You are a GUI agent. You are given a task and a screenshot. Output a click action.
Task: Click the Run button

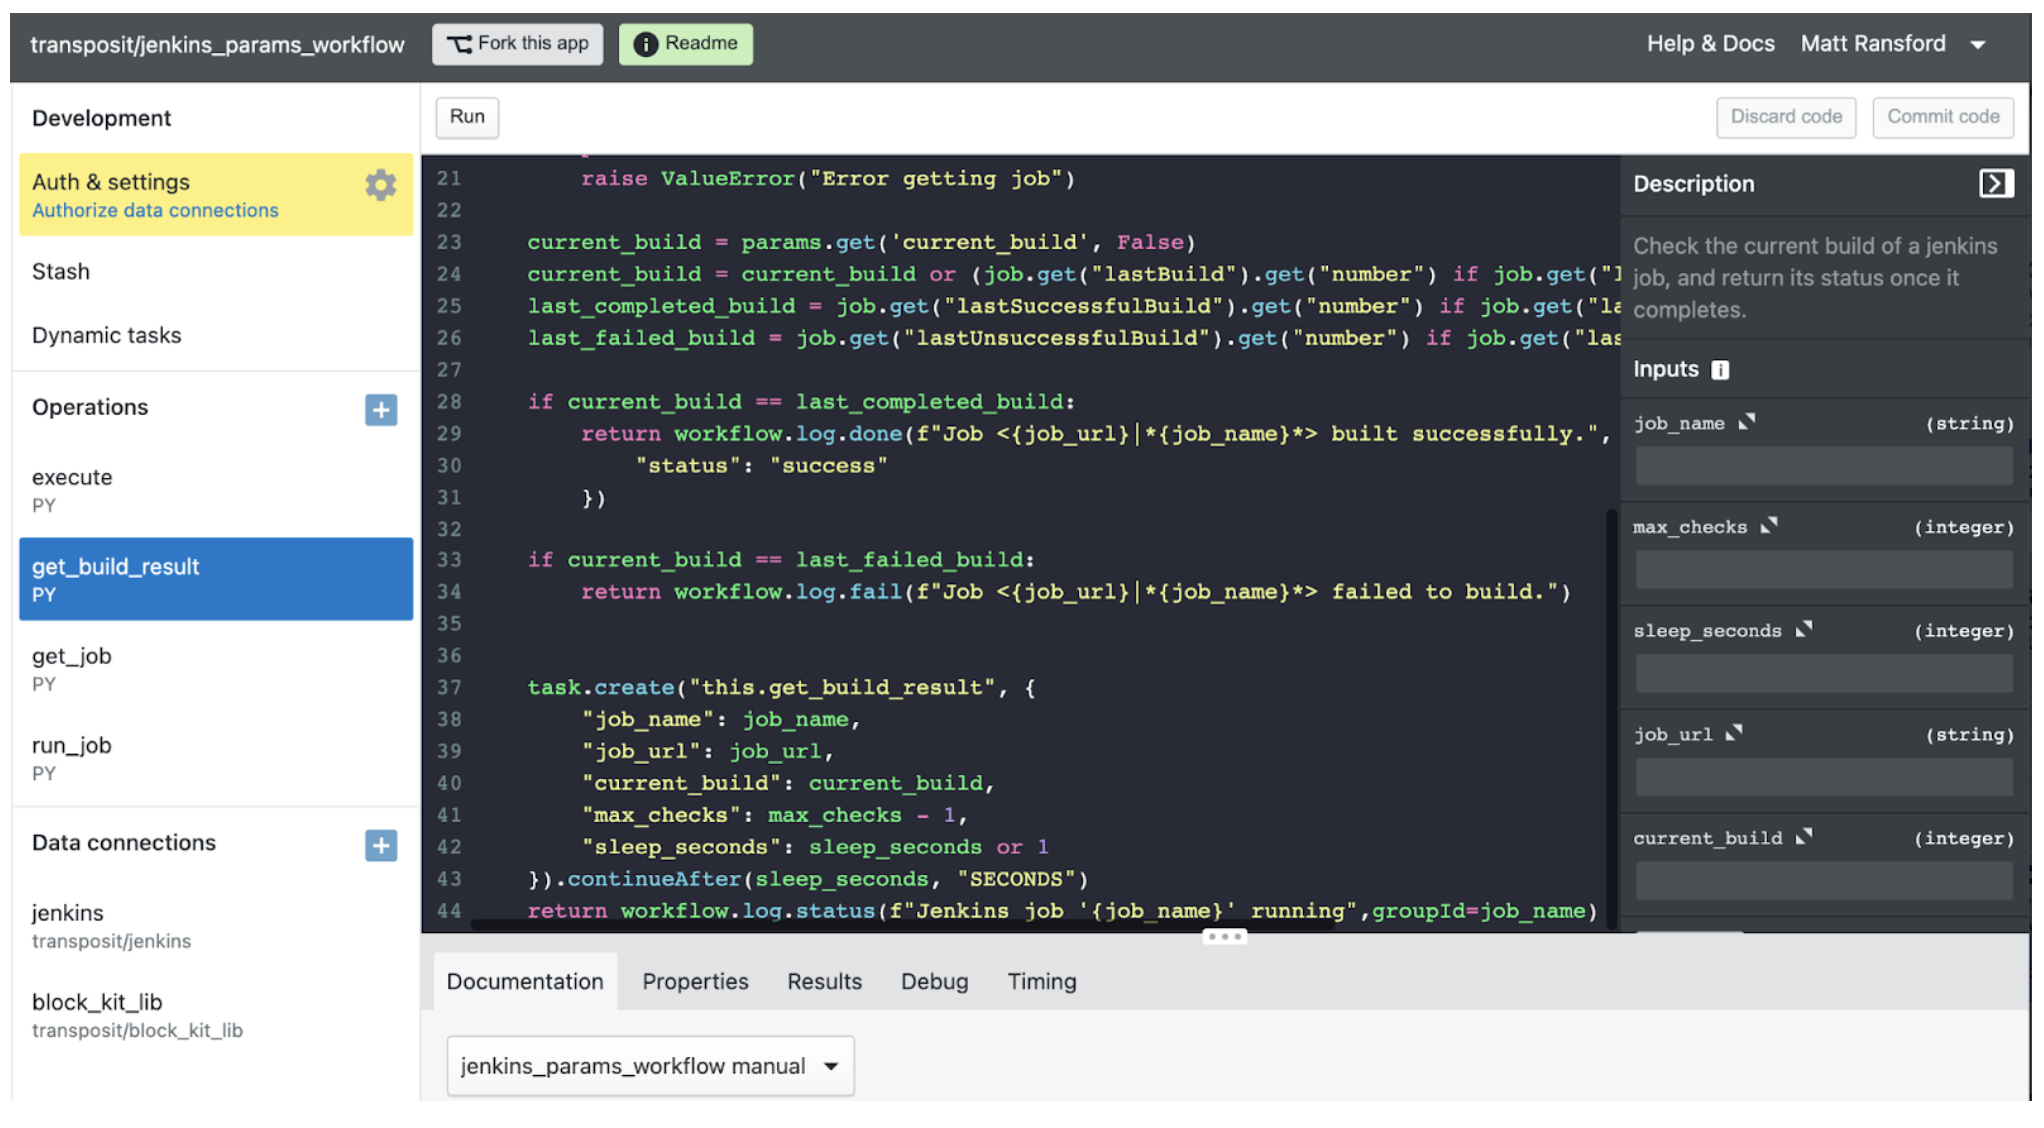tap(467, 117)
